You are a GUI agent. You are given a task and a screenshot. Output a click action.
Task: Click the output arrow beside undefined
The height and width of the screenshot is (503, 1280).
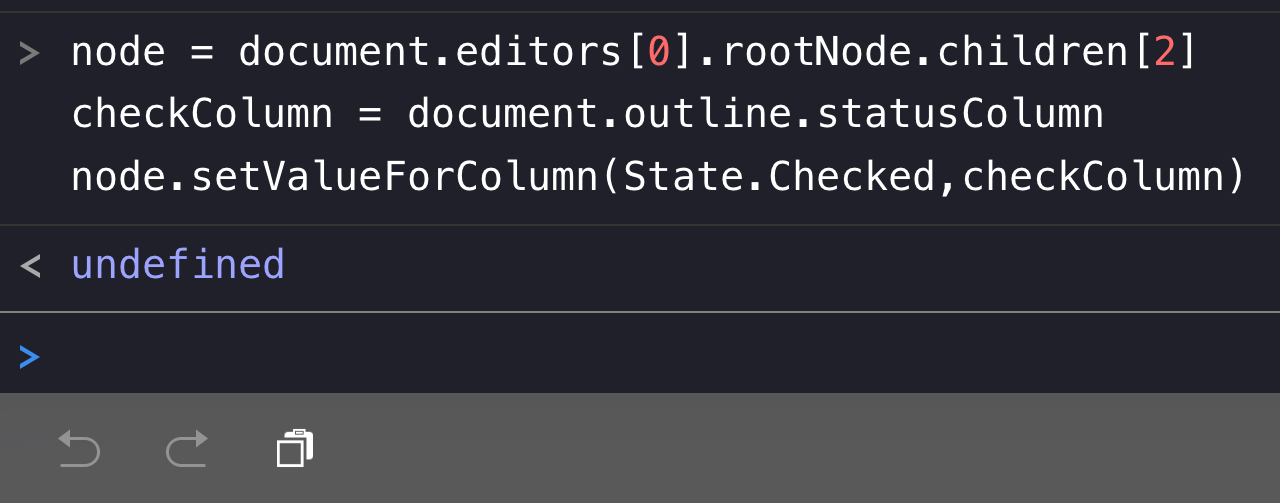coord(30,266)
